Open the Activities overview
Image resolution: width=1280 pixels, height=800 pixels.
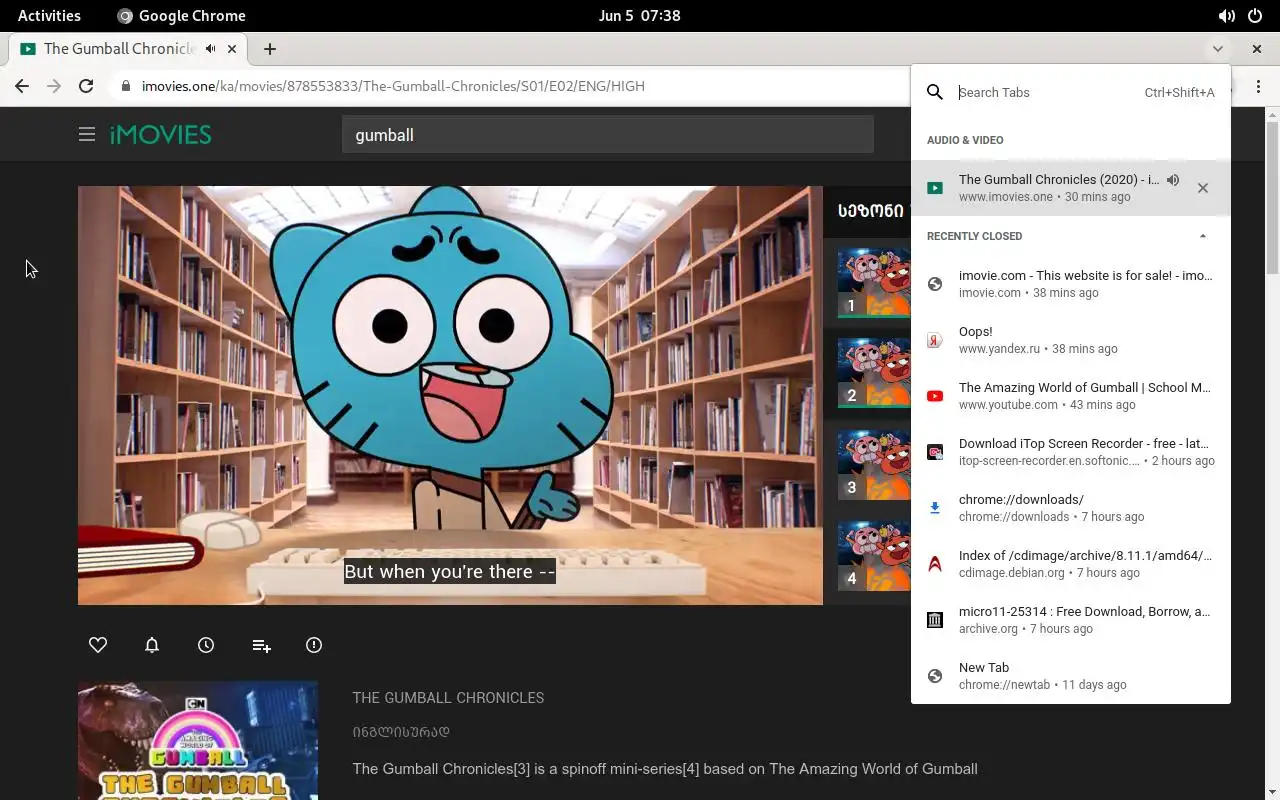(49, 15)
